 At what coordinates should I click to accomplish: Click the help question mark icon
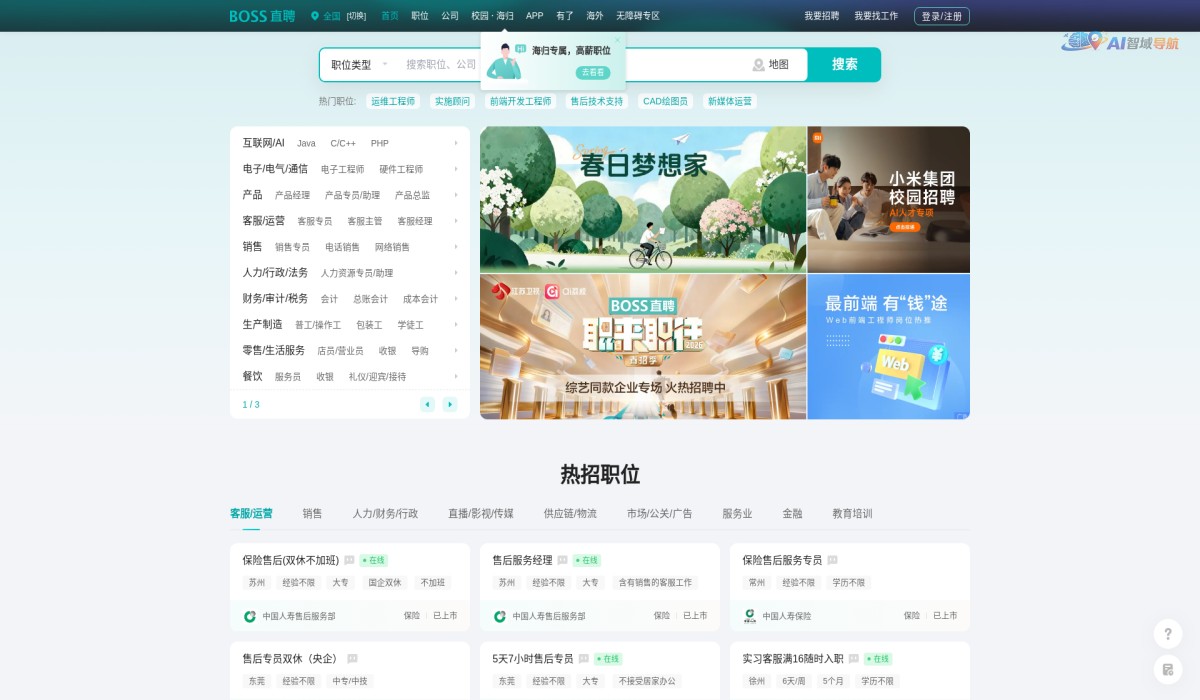(1168, 634)
